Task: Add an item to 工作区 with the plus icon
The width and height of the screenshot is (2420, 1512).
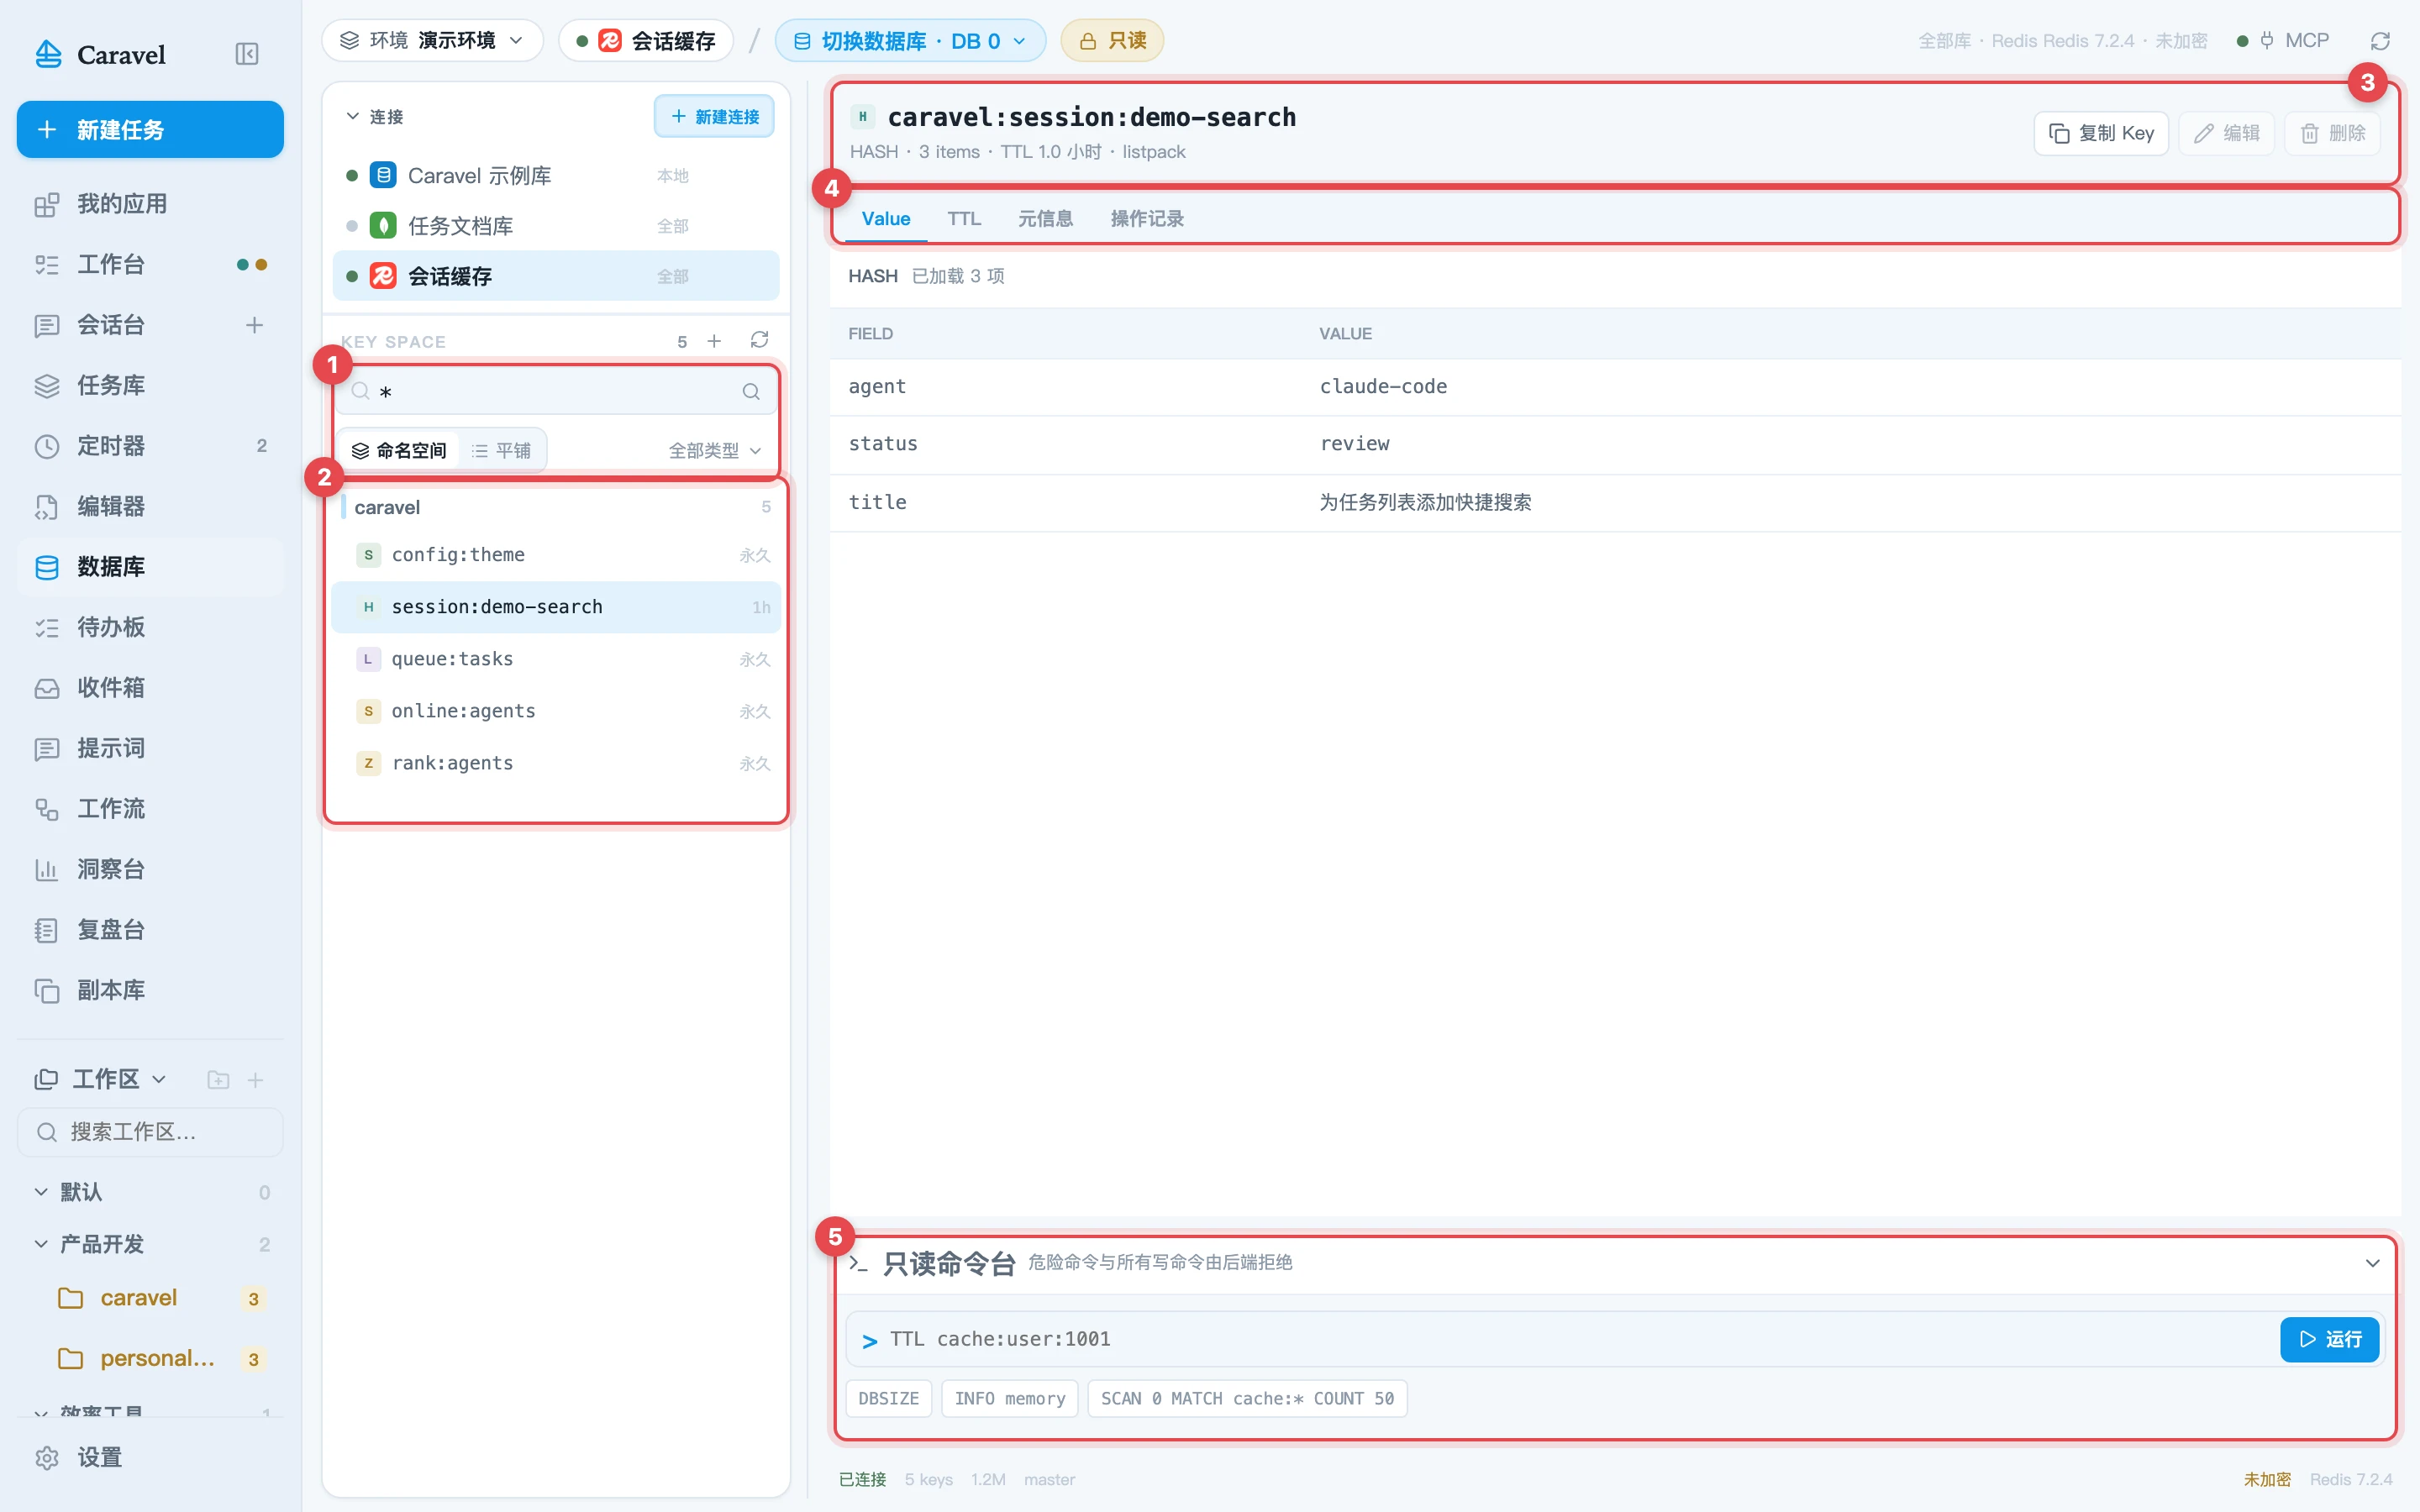Action: click(256, 1080)
